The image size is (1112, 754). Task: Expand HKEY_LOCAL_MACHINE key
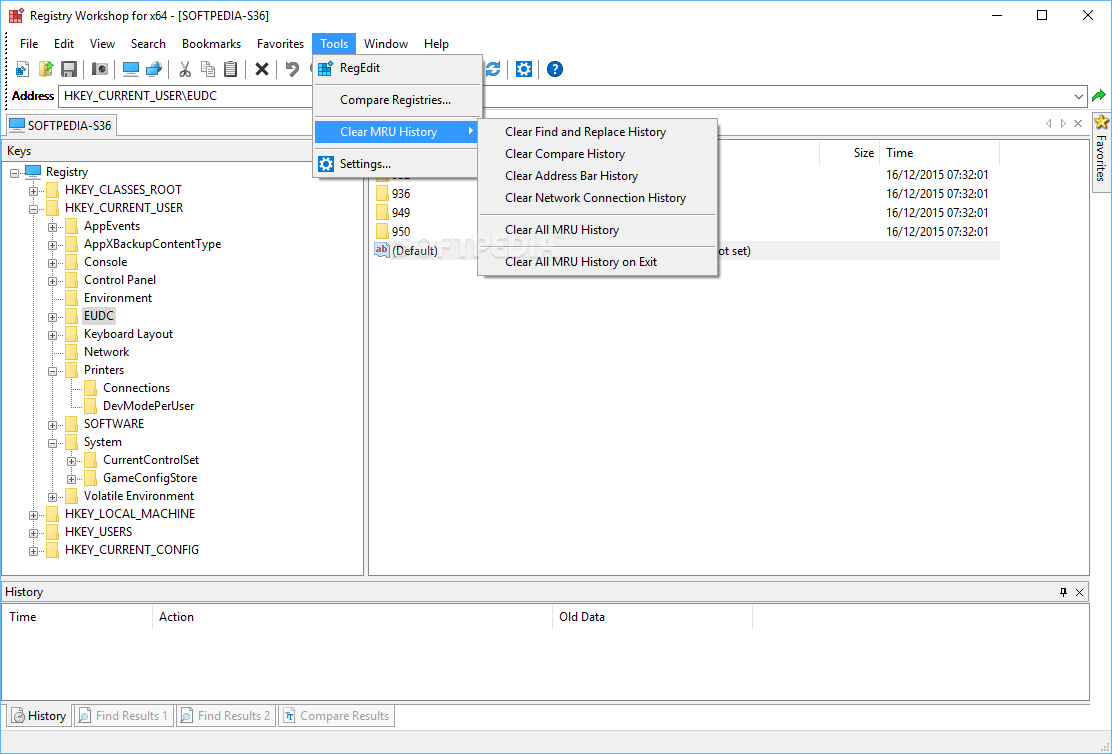tap(33, 515)
